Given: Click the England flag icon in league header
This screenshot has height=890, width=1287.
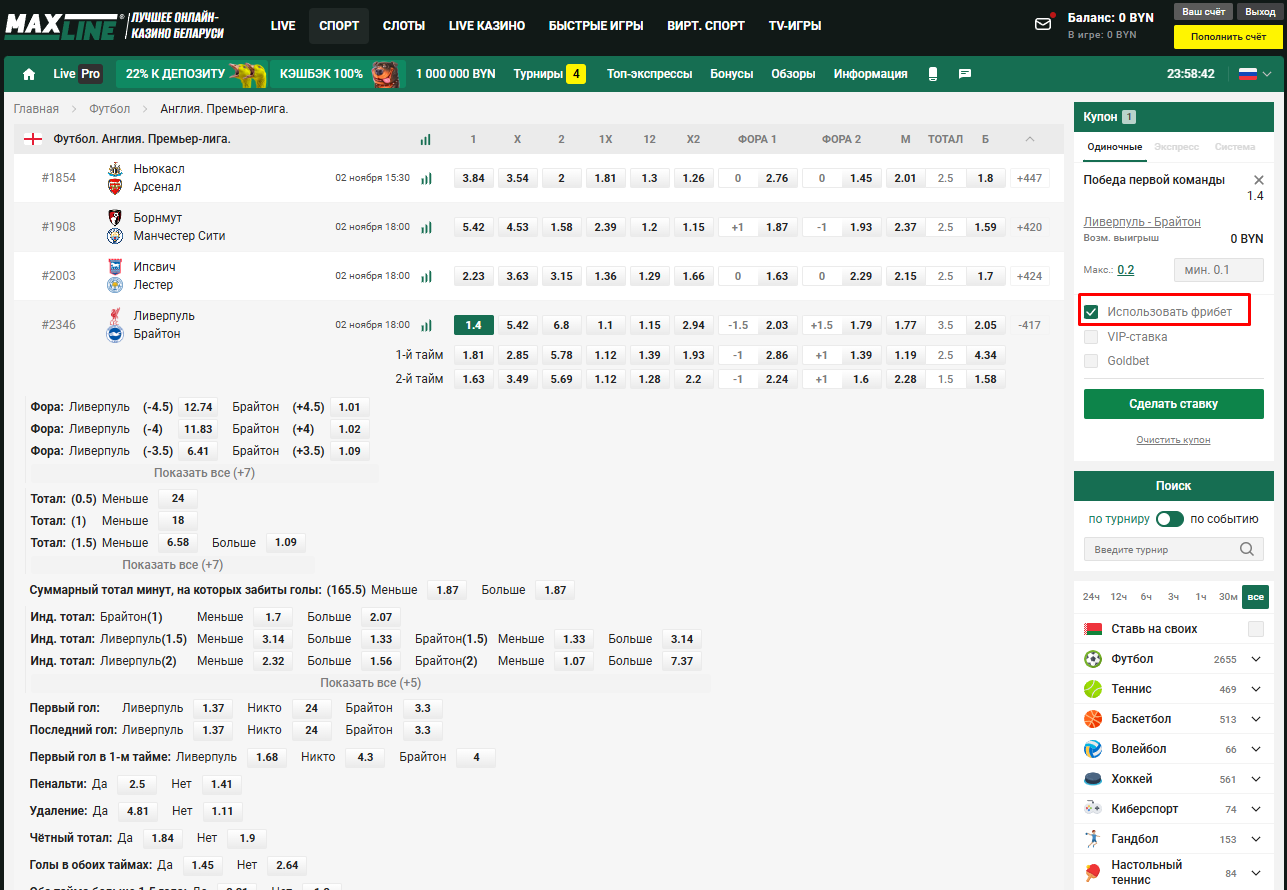Looking at the screenshot, I should pyautogui.click(x=33, y=139).
